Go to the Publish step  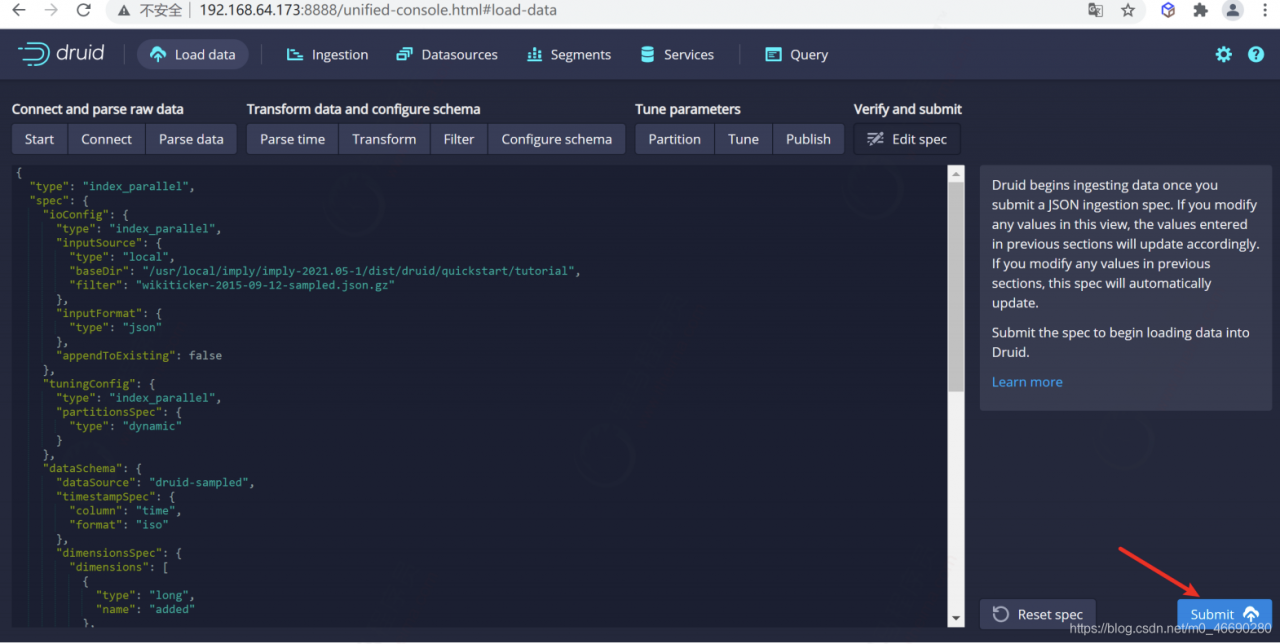tap(808, 139)
